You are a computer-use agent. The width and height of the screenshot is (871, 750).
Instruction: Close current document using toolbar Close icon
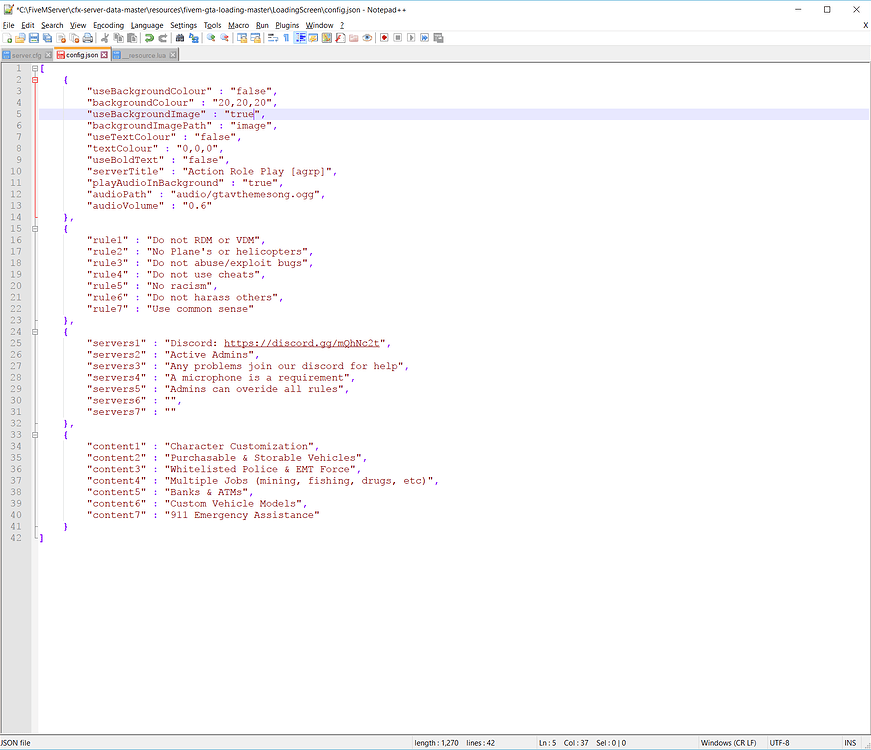click(x=61, y=38)
